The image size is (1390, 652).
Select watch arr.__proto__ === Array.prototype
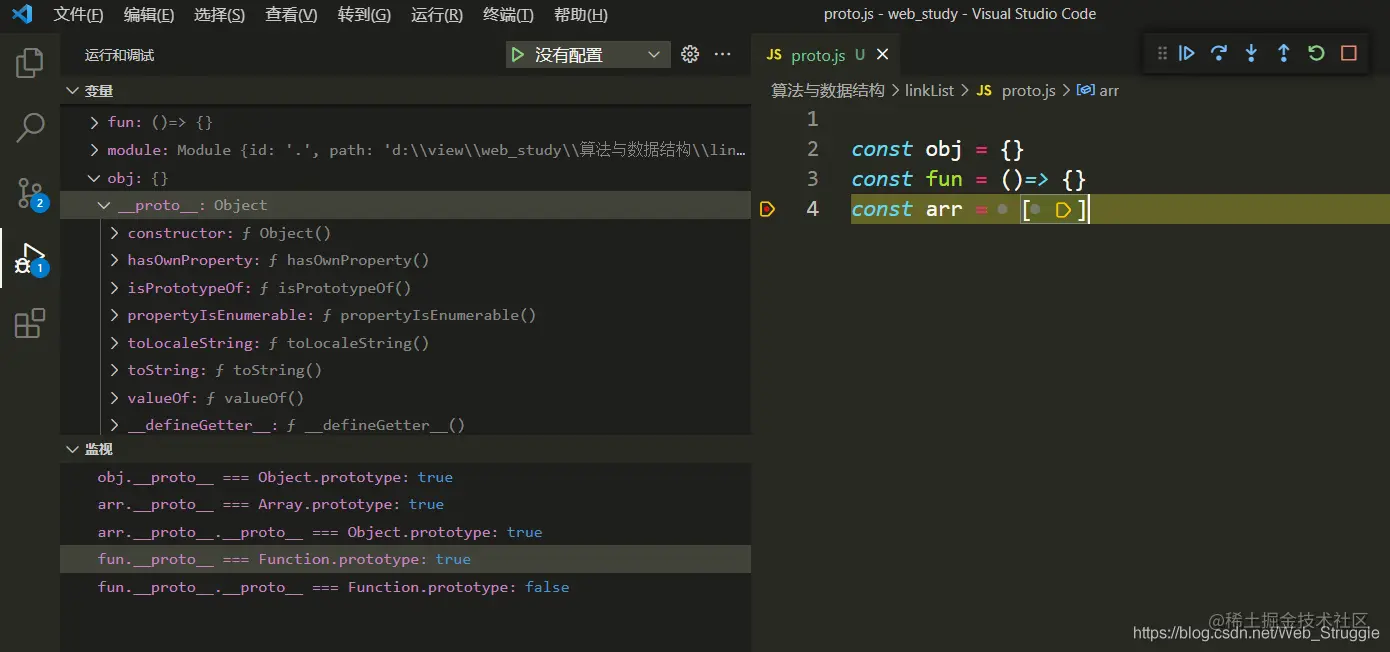click(405, 504)
